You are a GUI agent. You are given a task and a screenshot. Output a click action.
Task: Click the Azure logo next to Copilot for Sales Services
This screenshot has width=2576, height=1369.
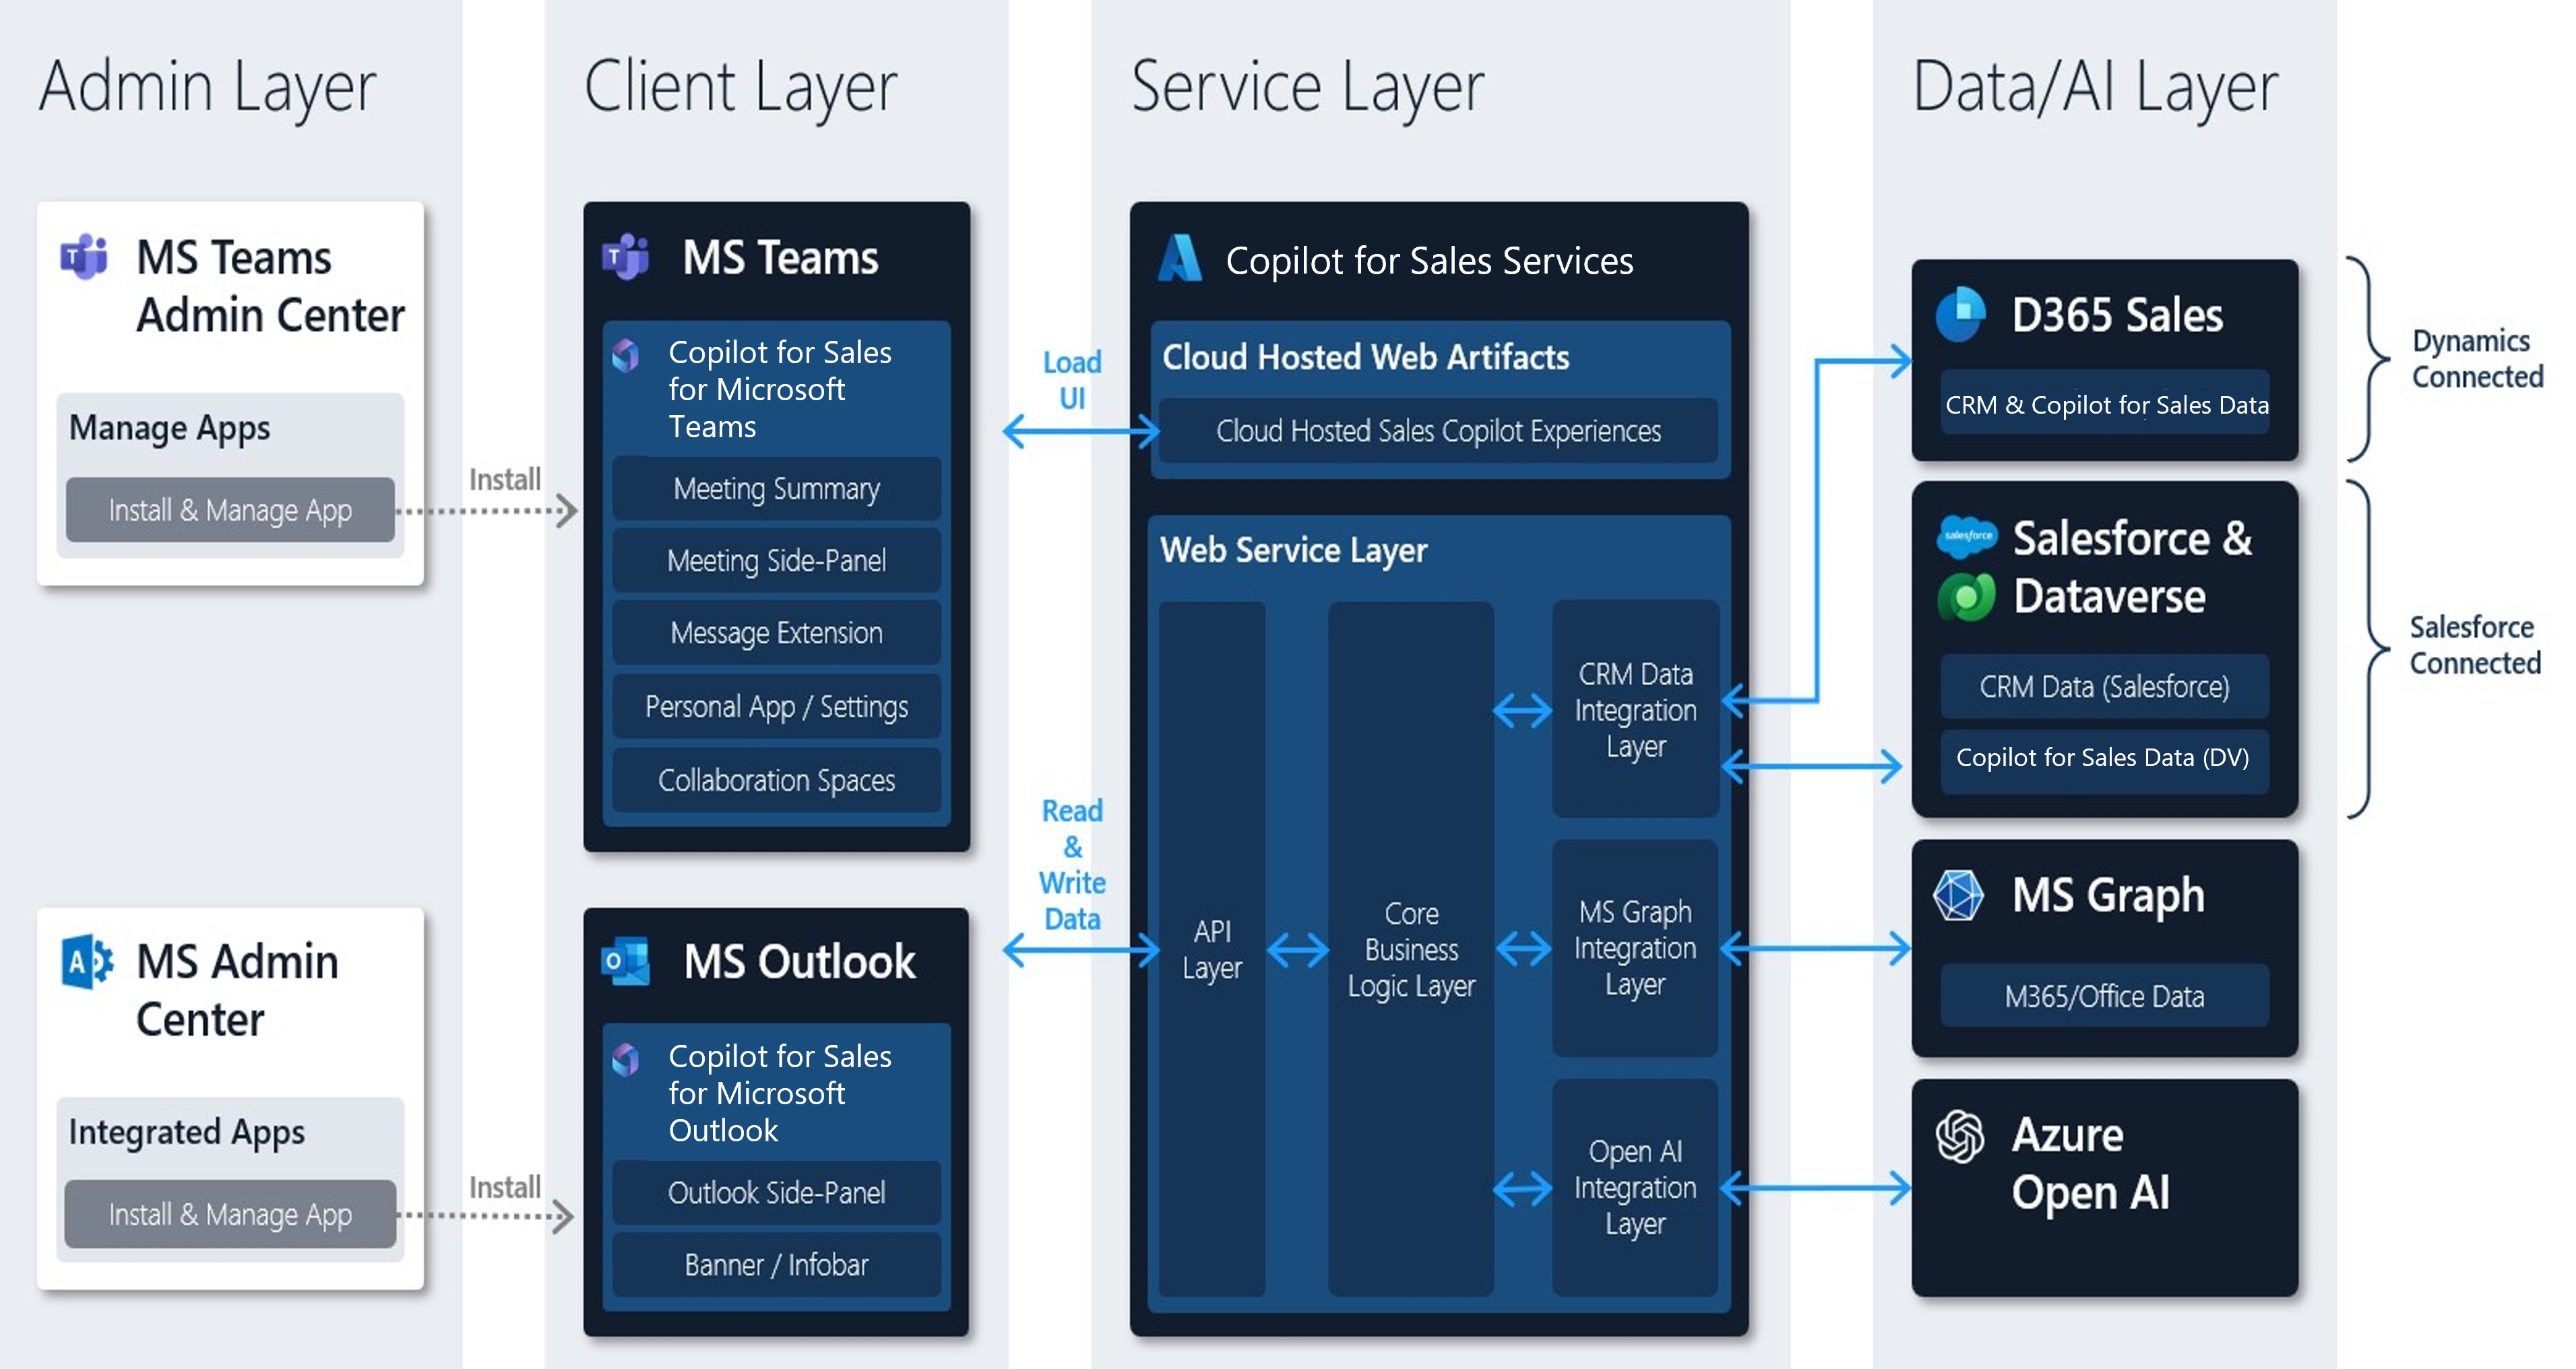(x=1180, y=258)
